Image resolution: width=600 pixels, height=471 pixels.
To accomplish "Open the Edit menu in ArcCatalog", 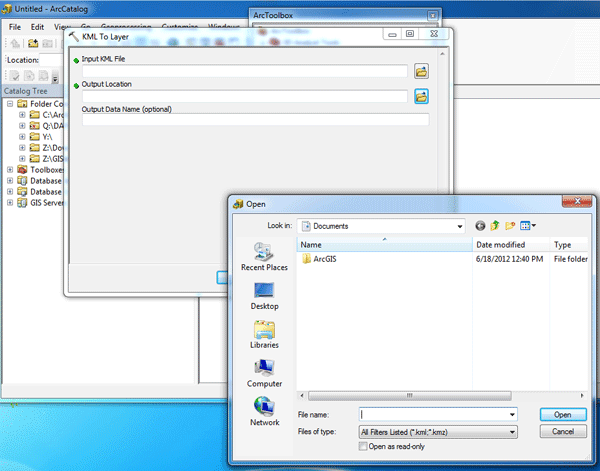I will click(x=37, y=25).
